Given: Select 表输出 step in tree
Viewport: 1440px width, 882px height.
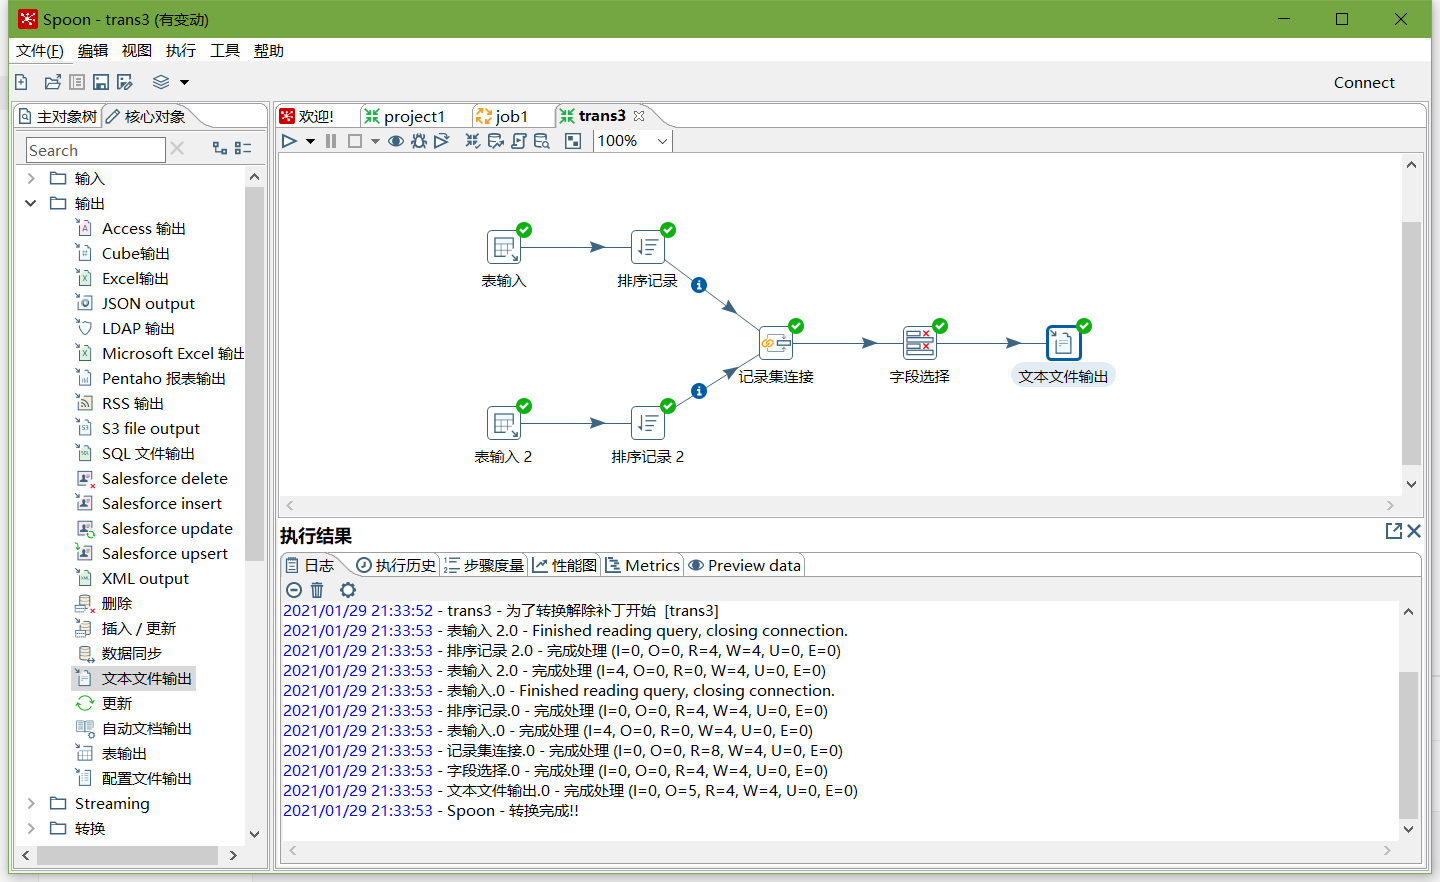Looking at the screenshot, I should coord(124,754).
